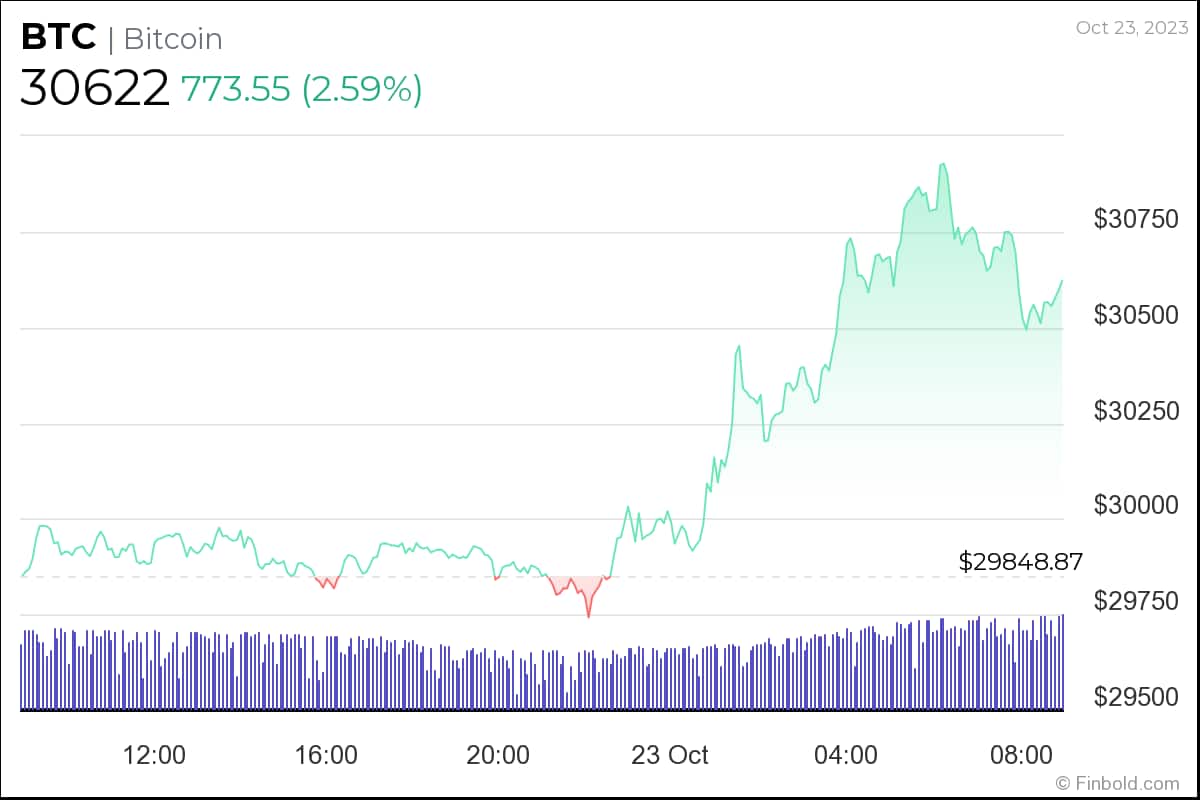Select the Bitcoin name label

(x=173, y=39)
